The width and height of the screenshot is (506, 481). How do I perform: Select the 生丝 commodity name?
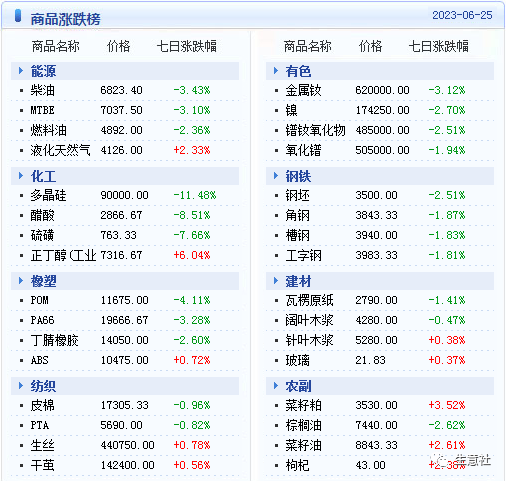click(x=42, y=445)
